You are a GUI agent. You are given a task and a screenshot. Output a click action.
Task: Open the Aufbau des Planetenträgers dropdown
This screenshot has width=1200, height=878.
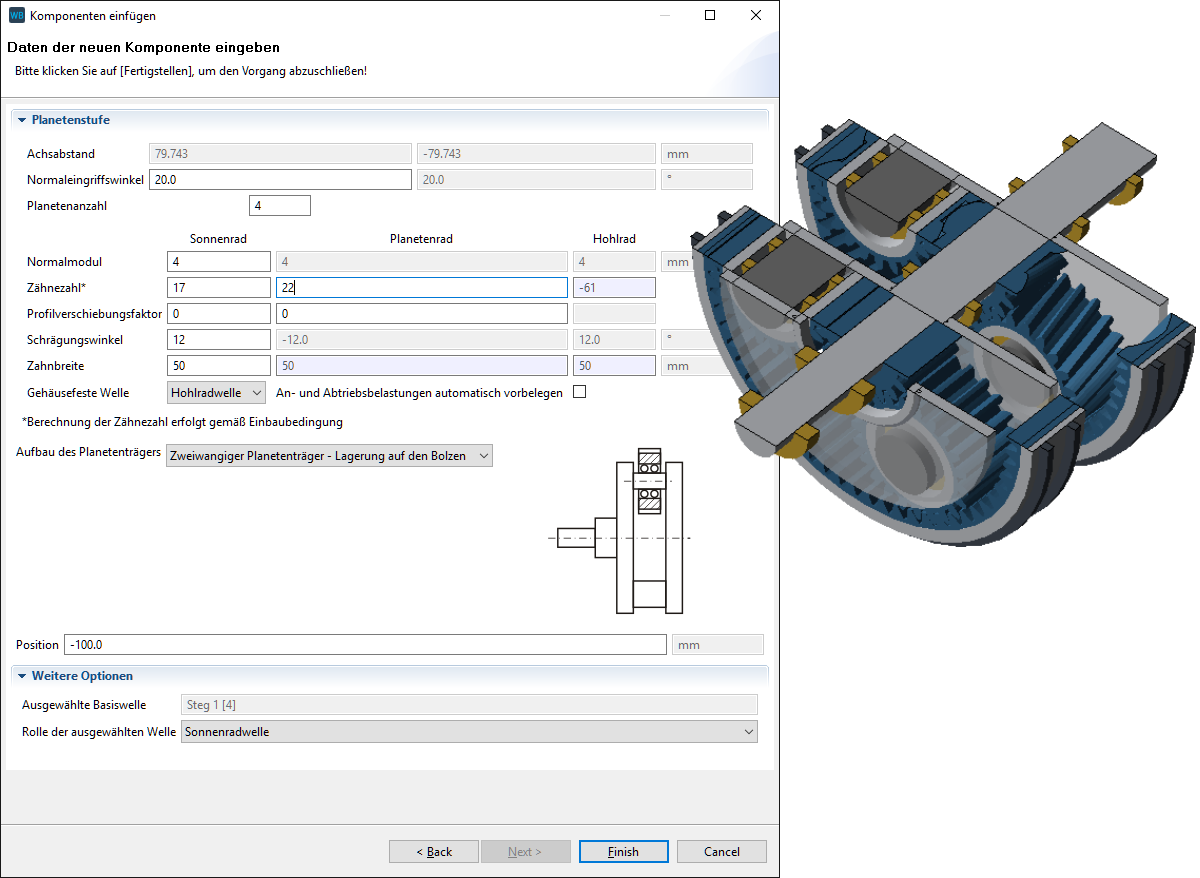pos(329,456)
